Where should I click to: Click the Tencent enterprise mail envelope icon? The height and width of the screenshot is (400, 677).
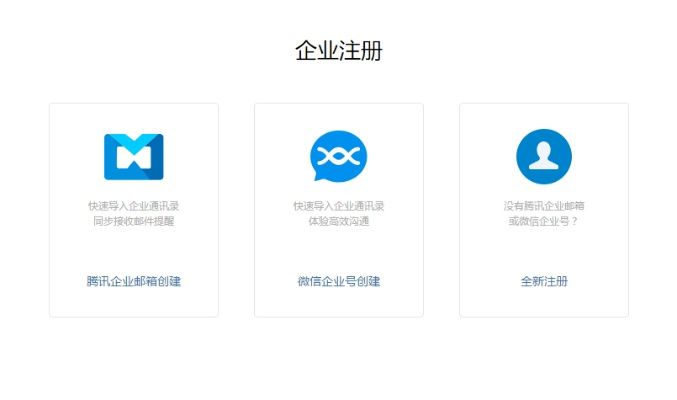(x=134, y=157)
